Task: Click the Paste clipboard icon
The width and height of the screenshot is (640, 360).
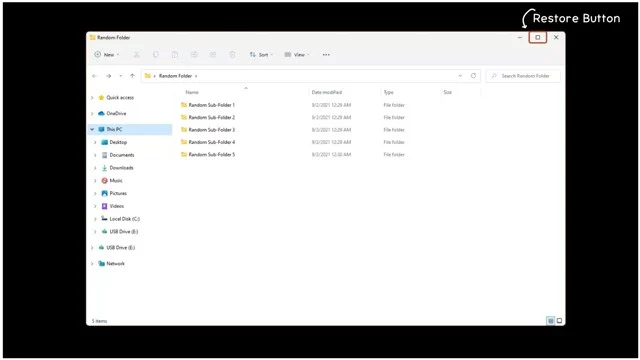Action: tap(175, 55)
